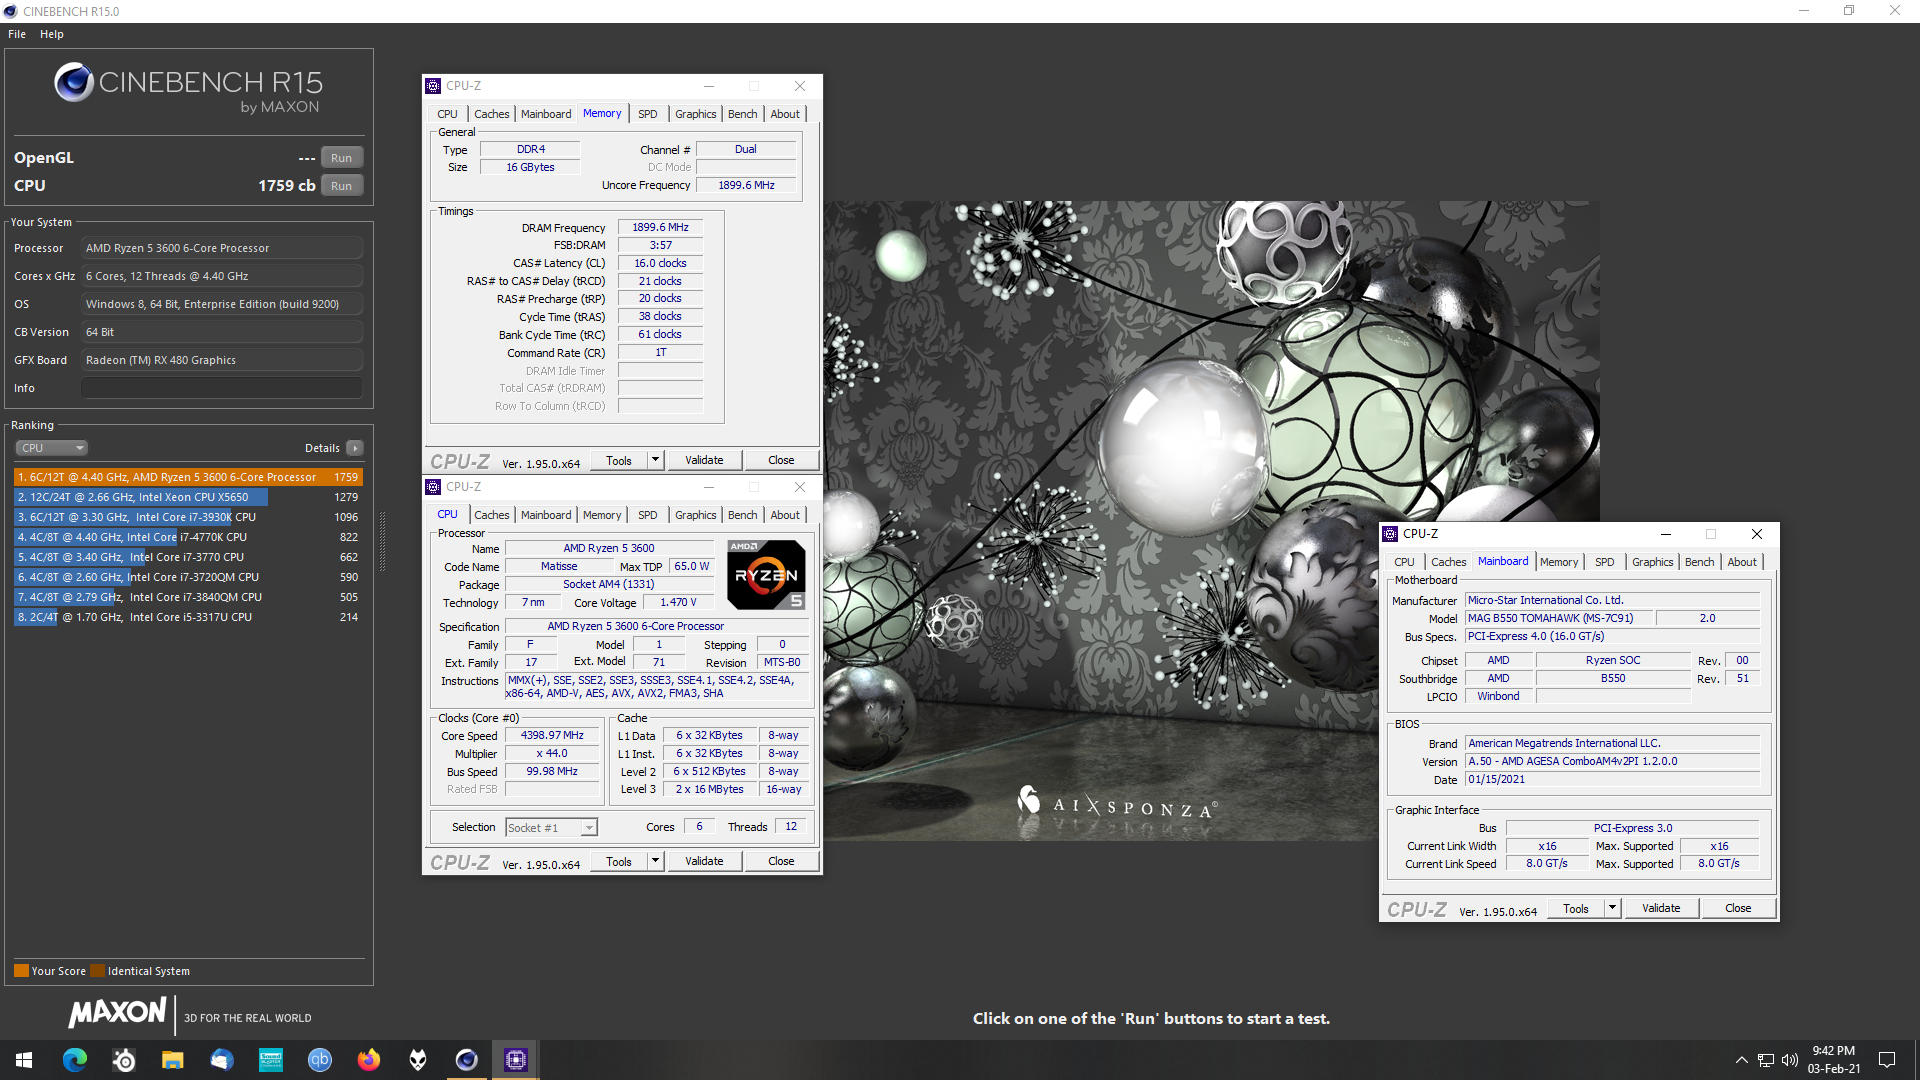Launch Microsoft Edge from the taskbar
This screenshot has height=1080, width=1920.
[75, 1060]
